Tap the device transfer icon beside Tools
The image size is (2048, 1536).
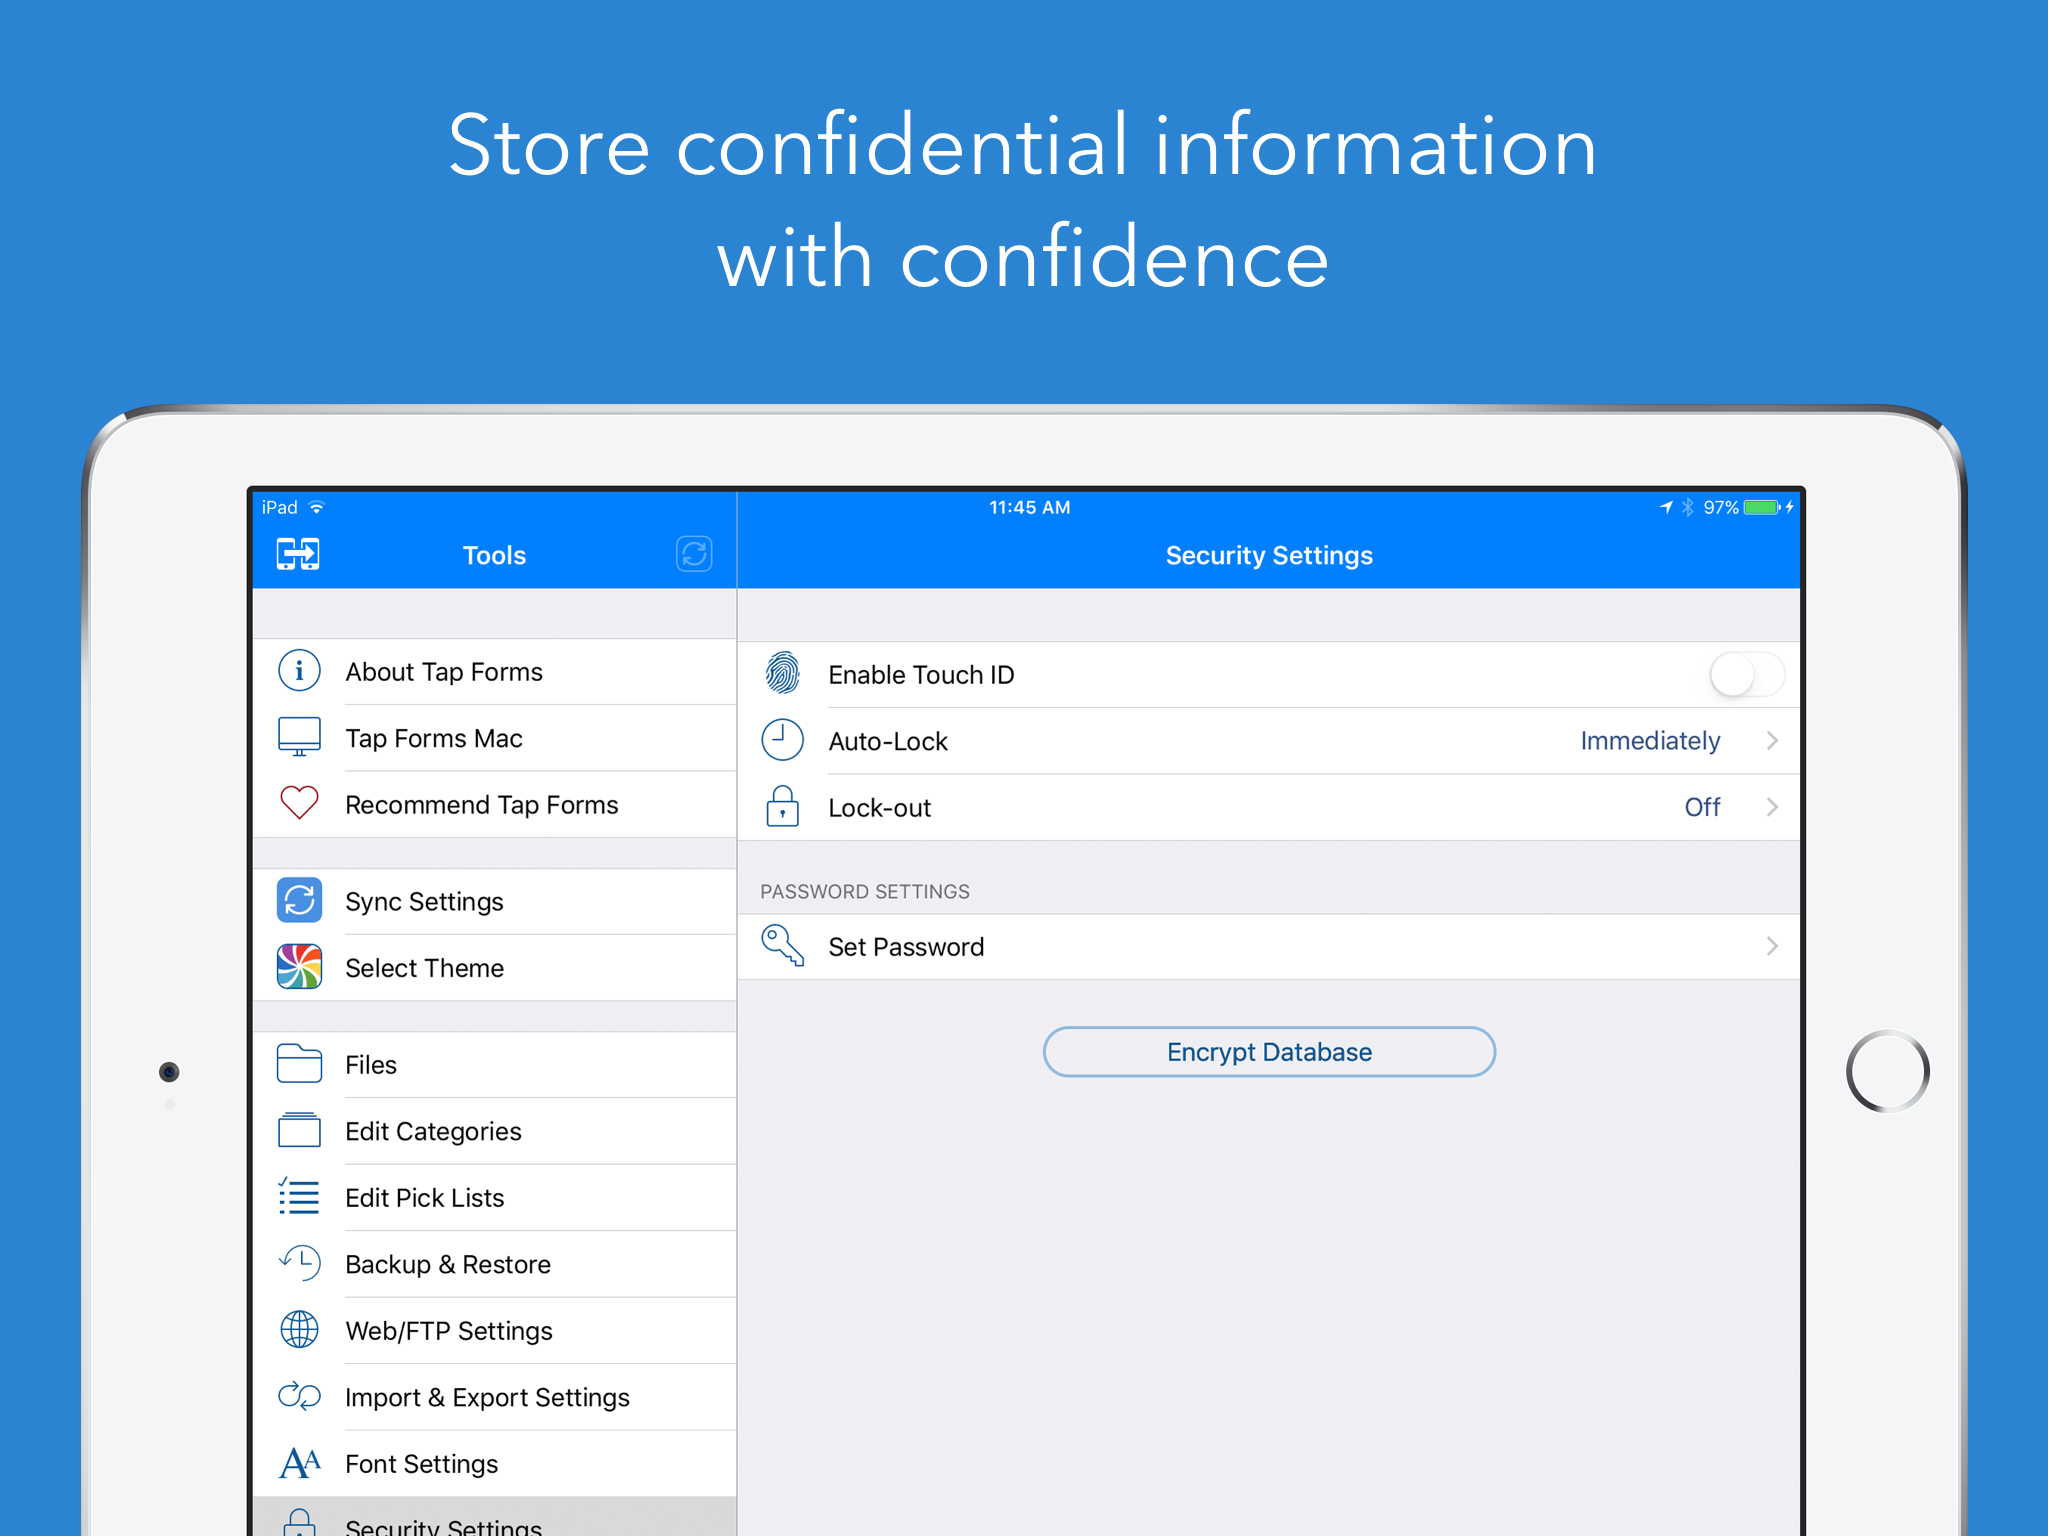coord(298,554)
